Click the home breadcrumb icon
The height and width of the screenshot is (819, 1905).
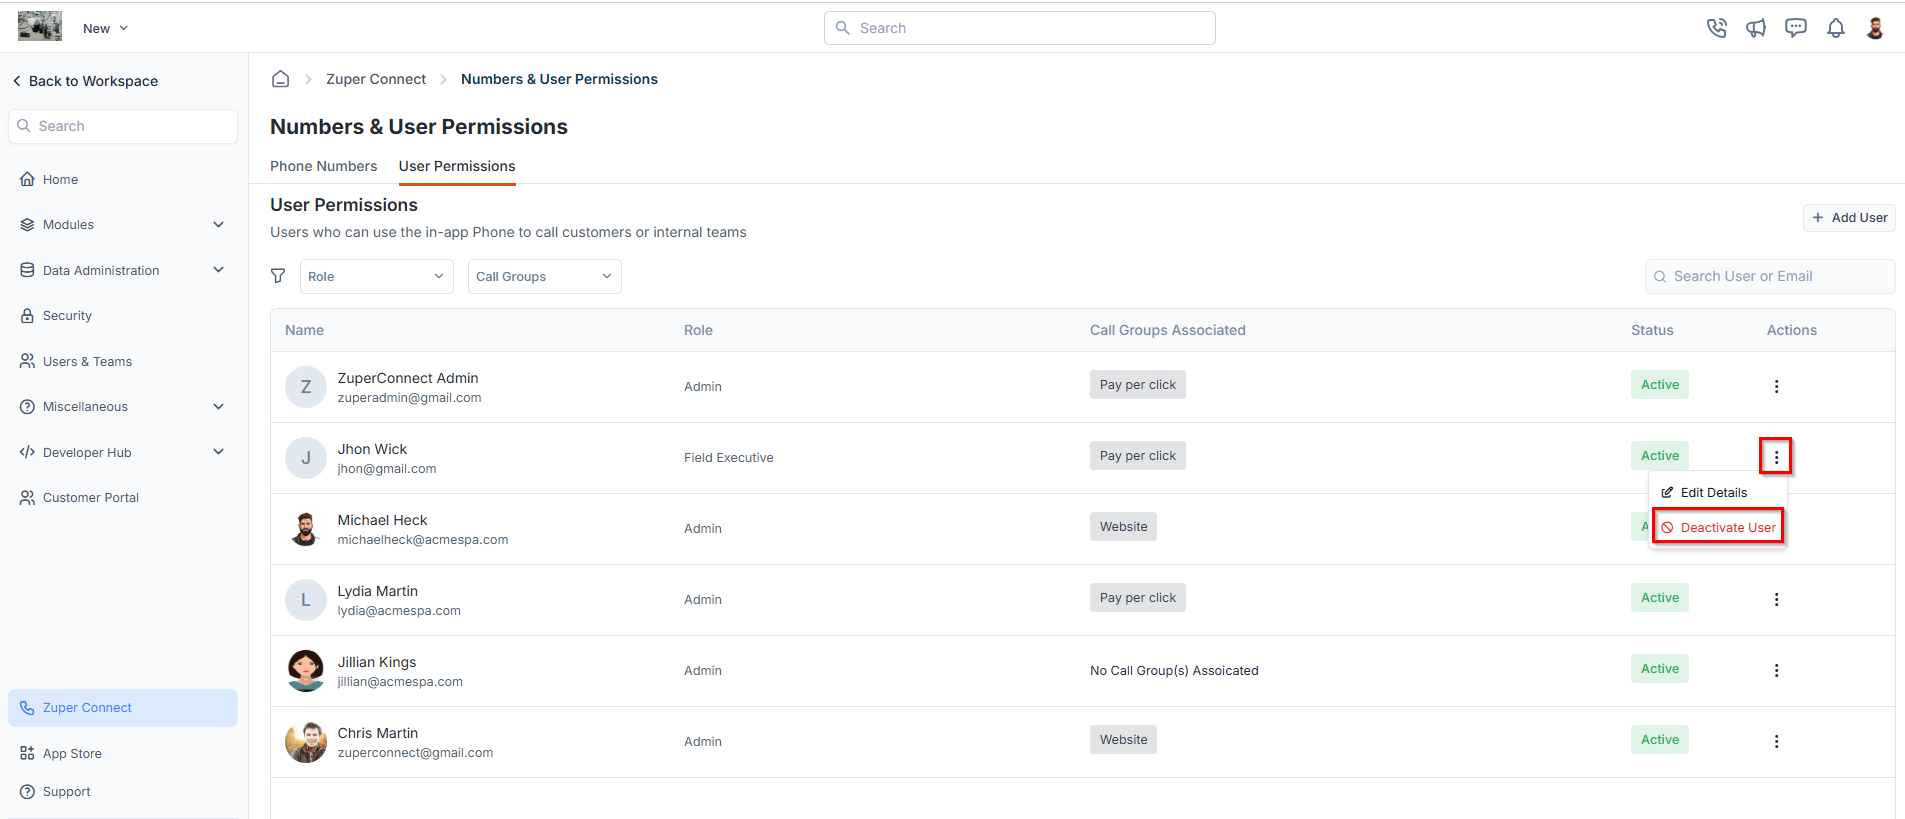coord(281,79)
